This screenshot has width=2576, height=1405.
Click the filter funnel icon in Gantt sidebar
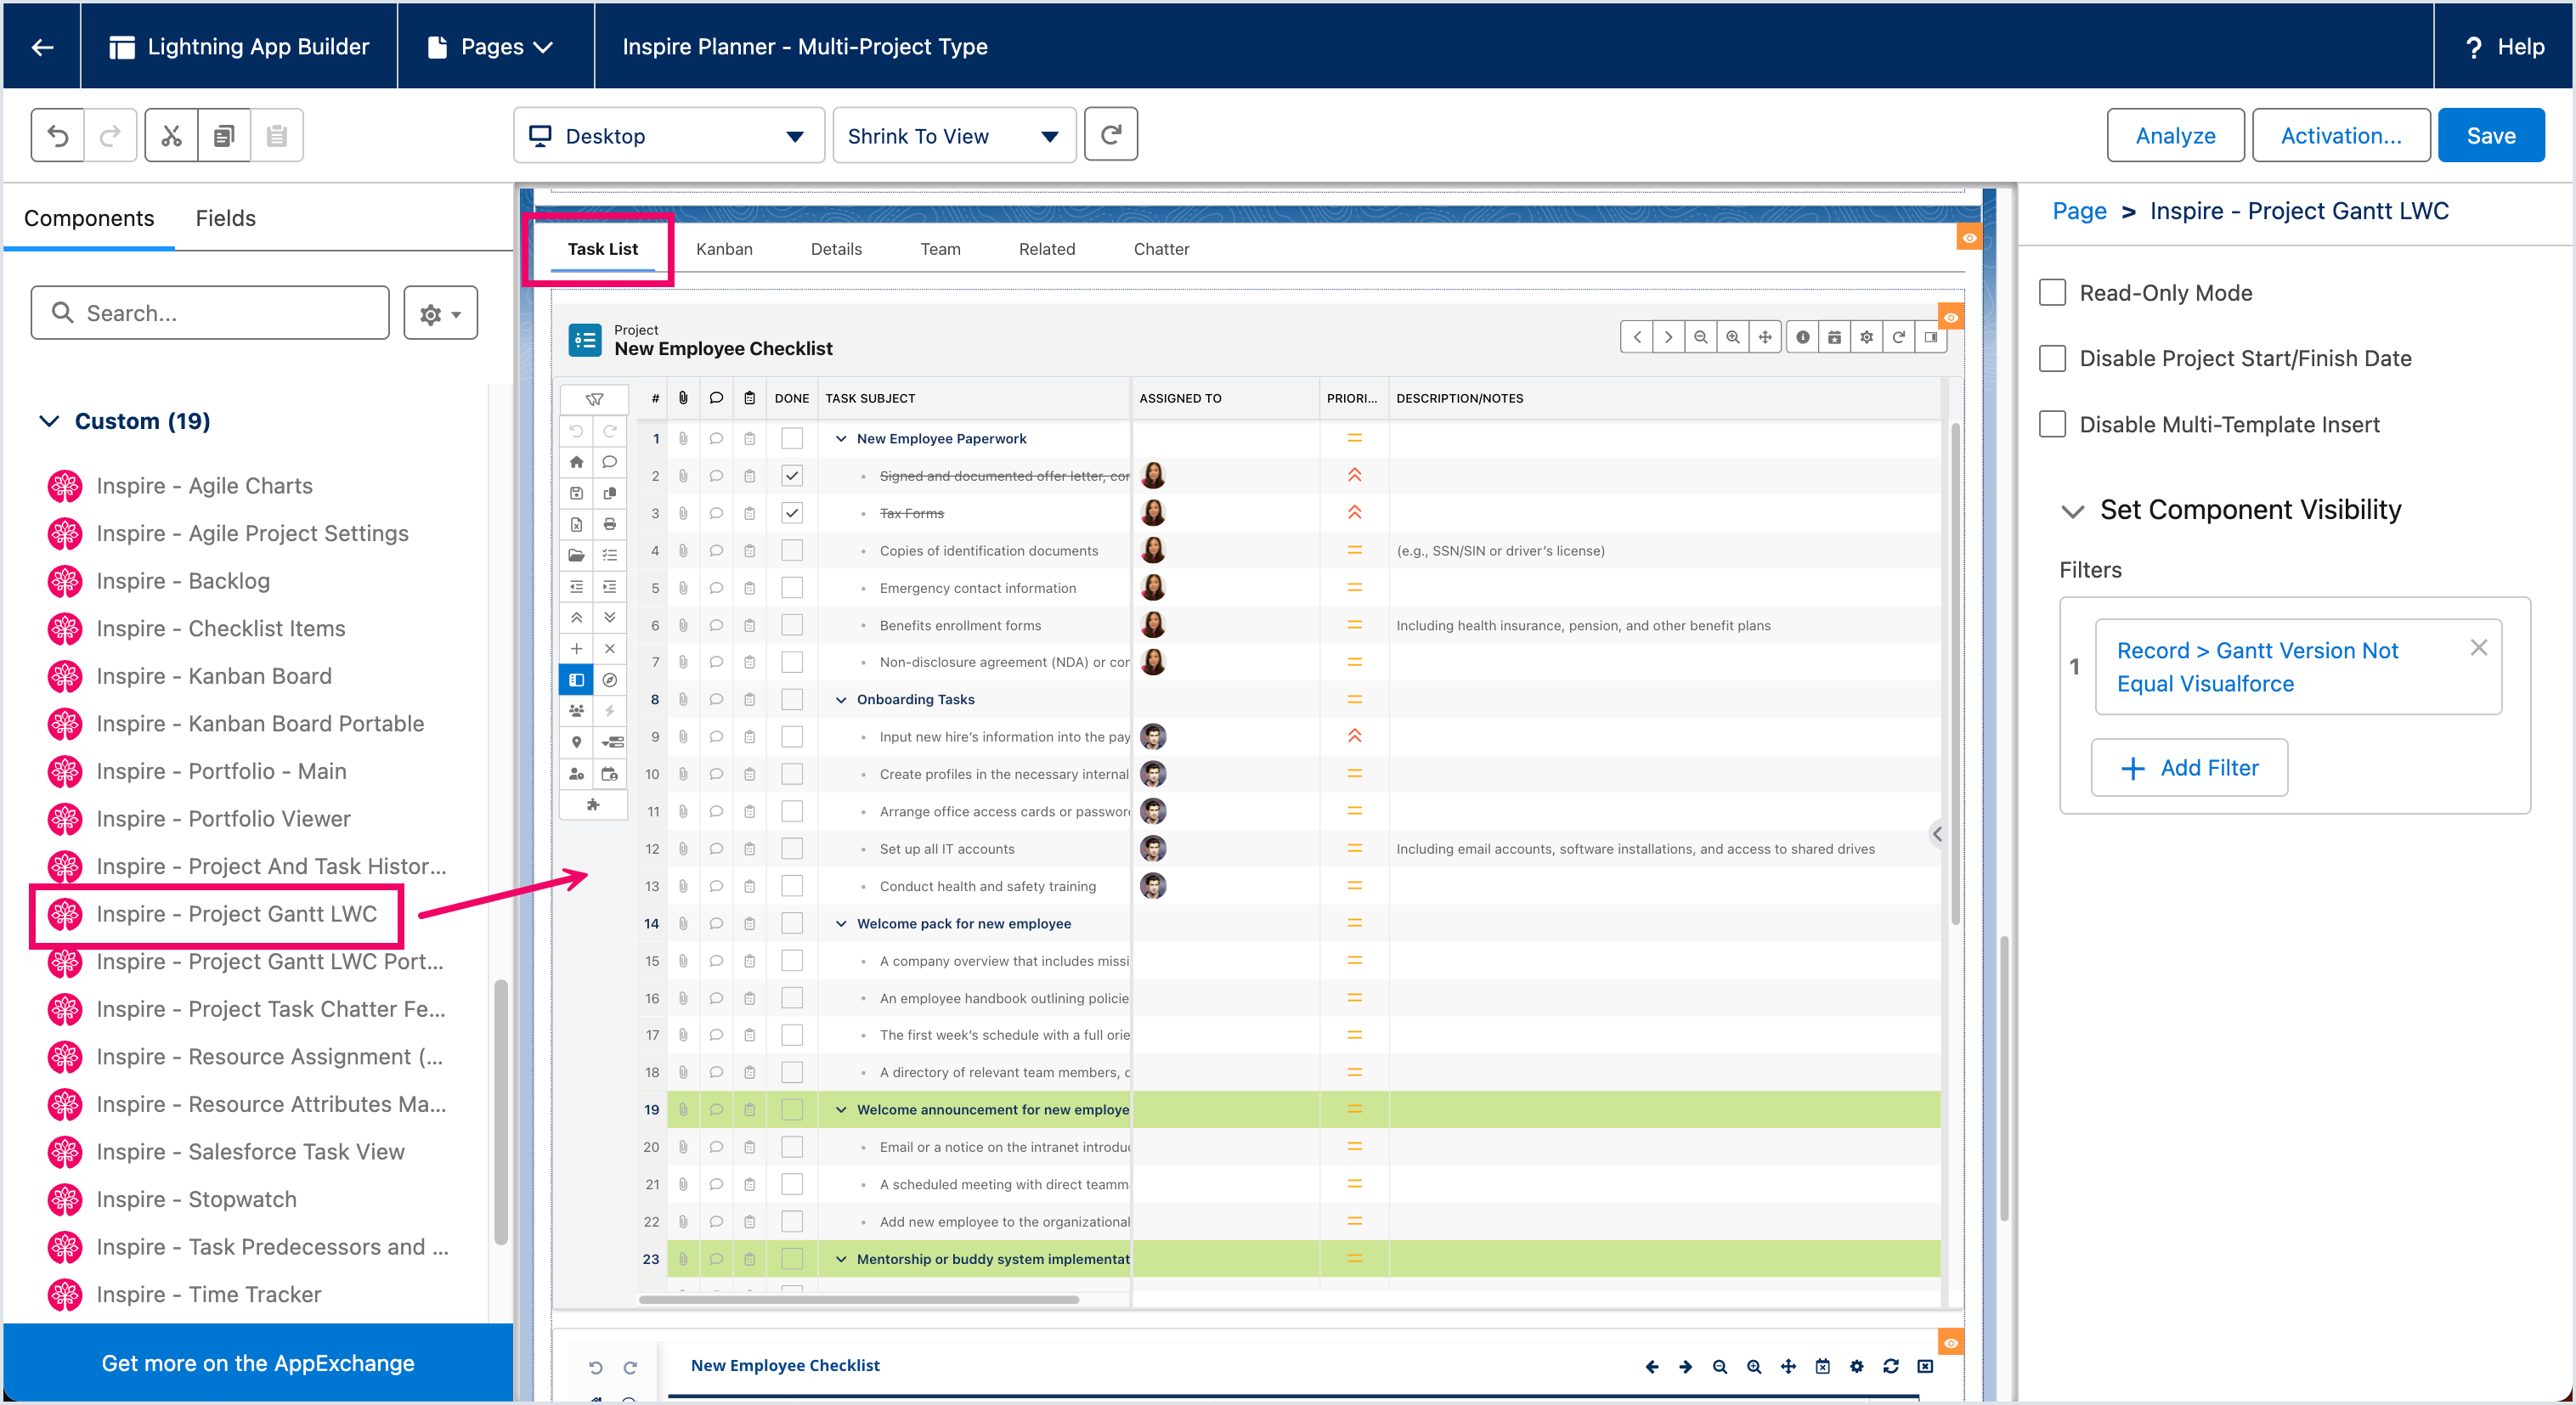click(594, 398)
